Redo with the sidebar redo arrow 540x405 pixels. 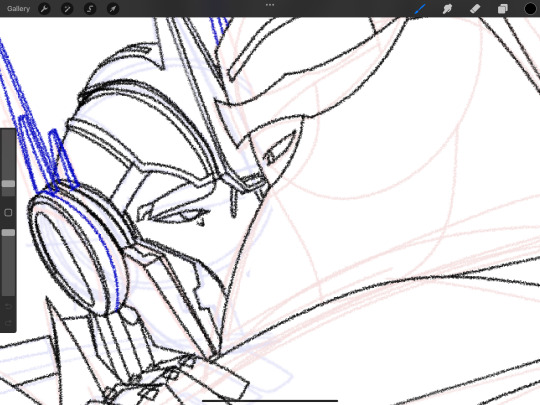(8, 323)
